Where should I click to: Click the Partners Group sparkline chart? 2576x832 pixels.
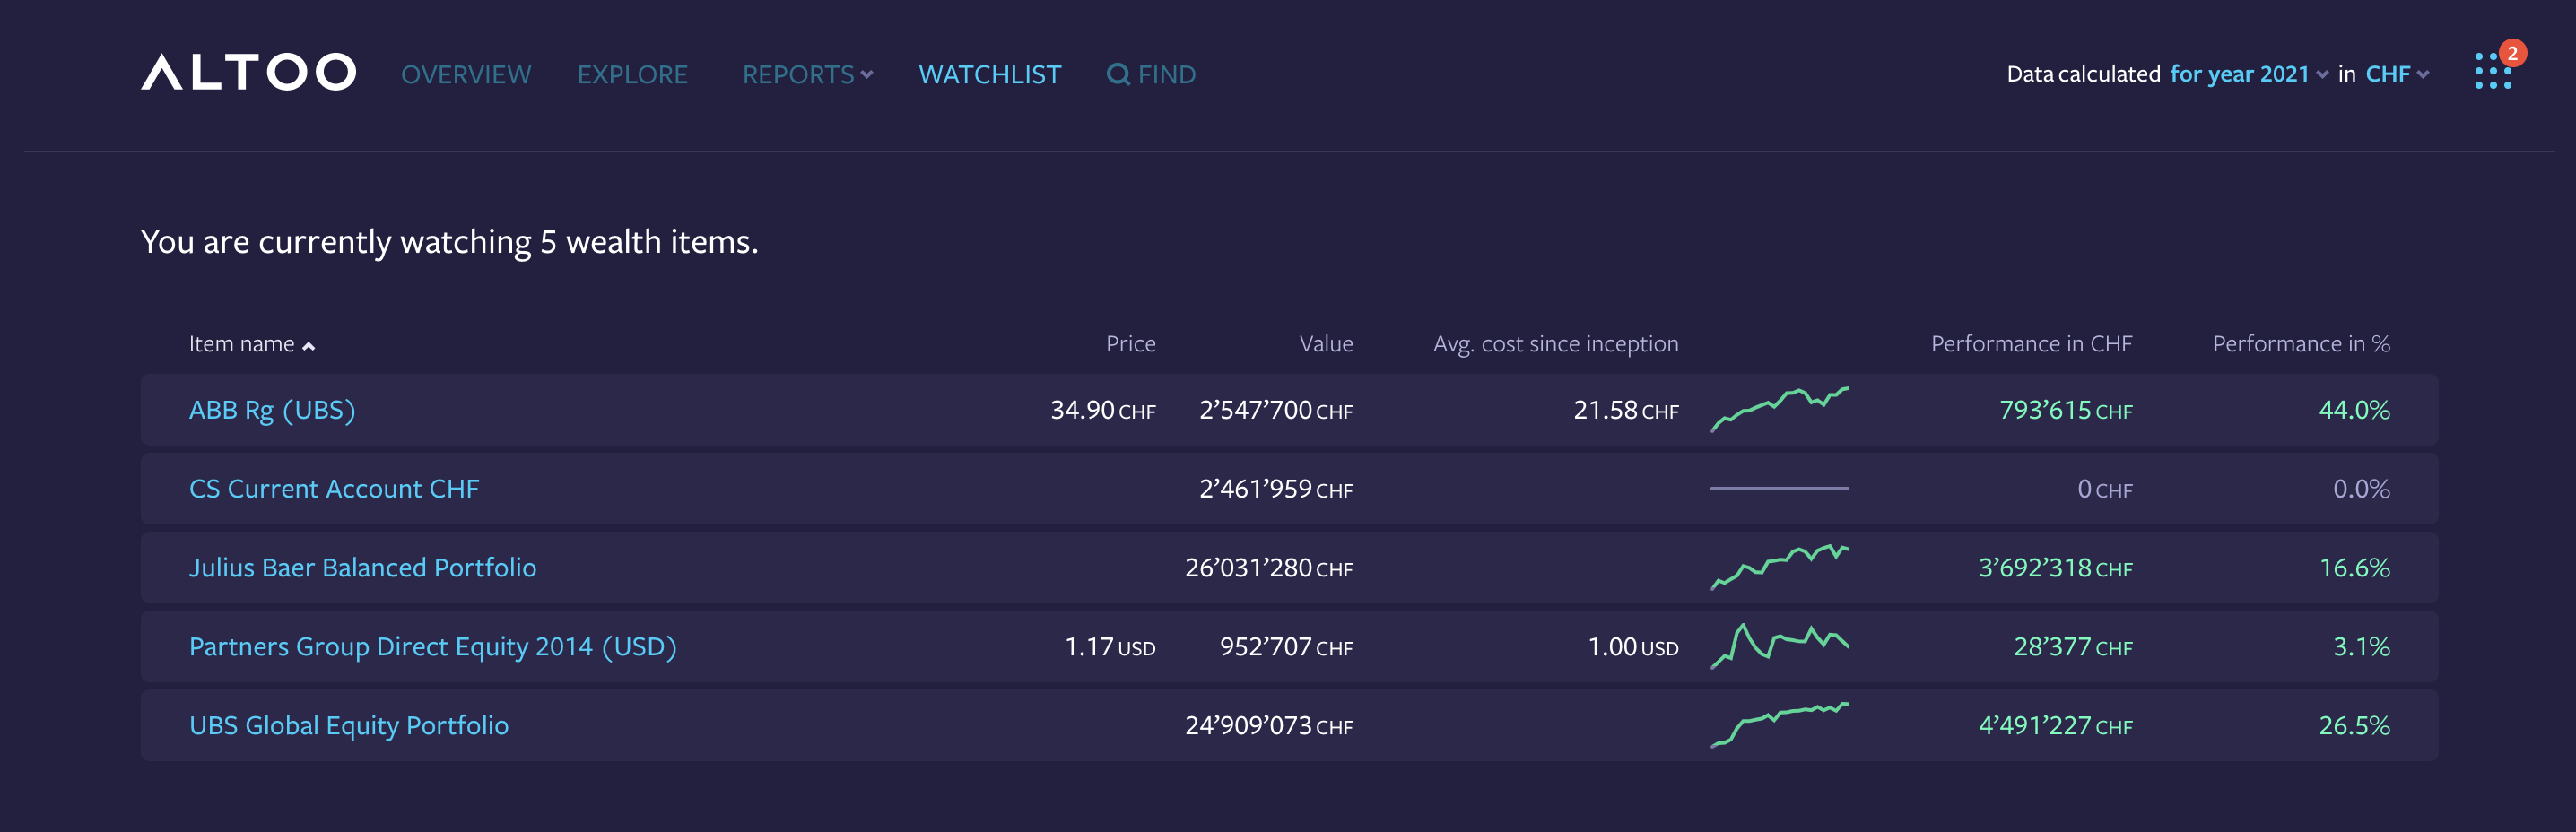click(x=1778, y=646)
